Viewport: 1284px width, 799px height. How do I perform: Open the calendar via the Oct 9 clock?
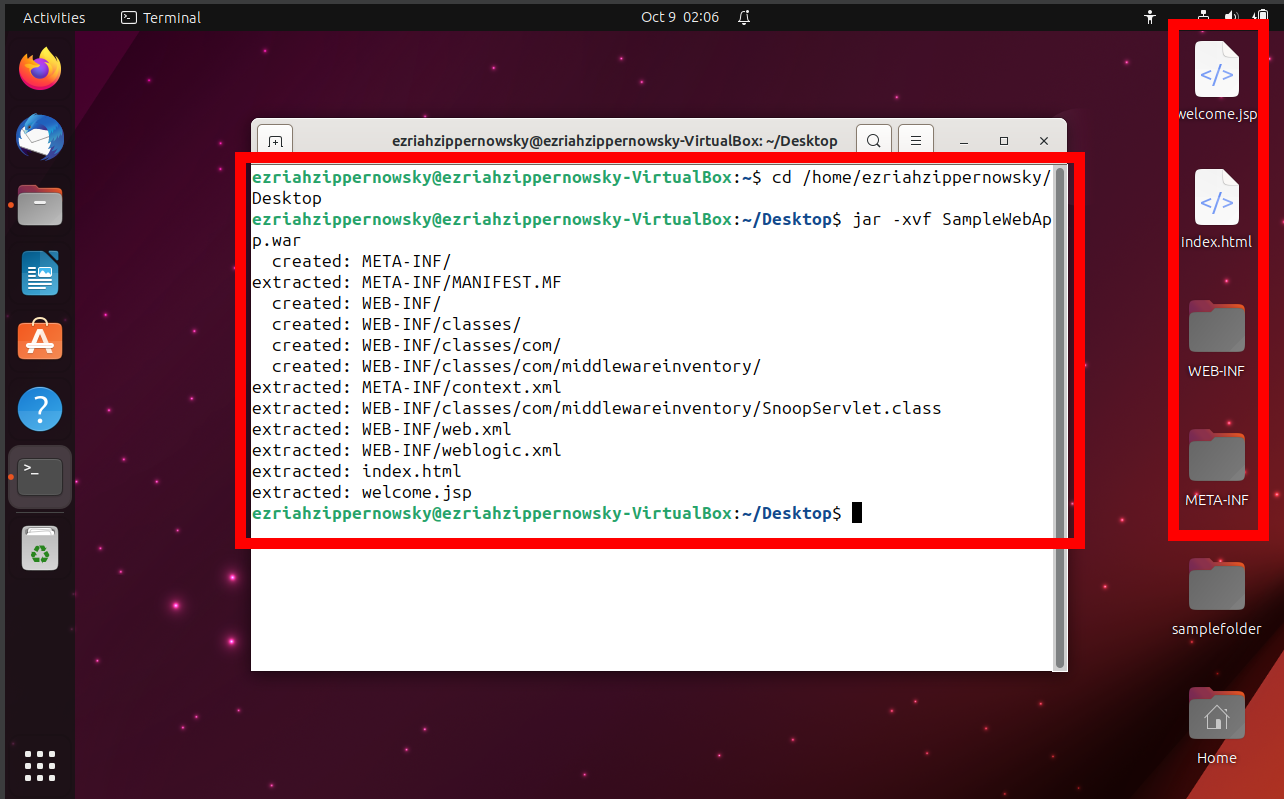680,16
